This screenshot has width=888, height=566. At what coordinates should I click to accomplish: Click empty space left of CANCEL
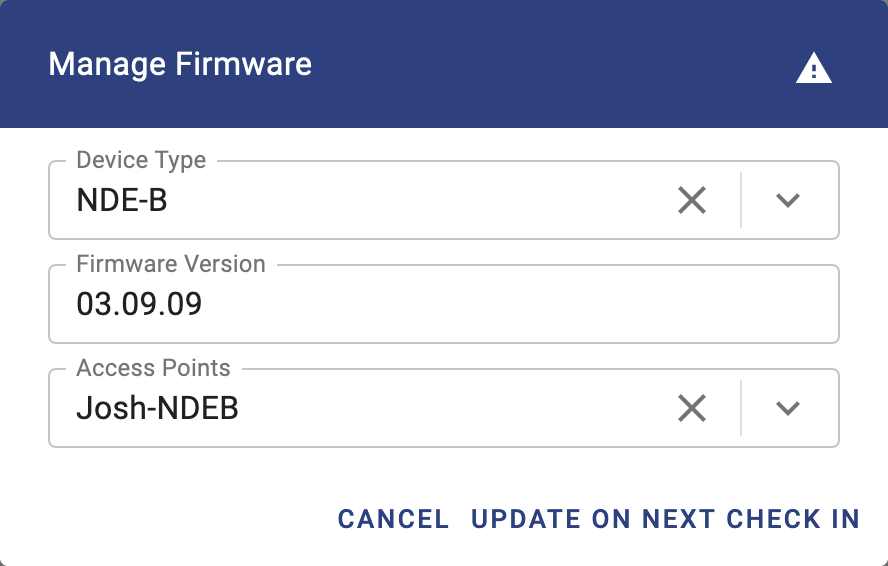coord(180,519)
